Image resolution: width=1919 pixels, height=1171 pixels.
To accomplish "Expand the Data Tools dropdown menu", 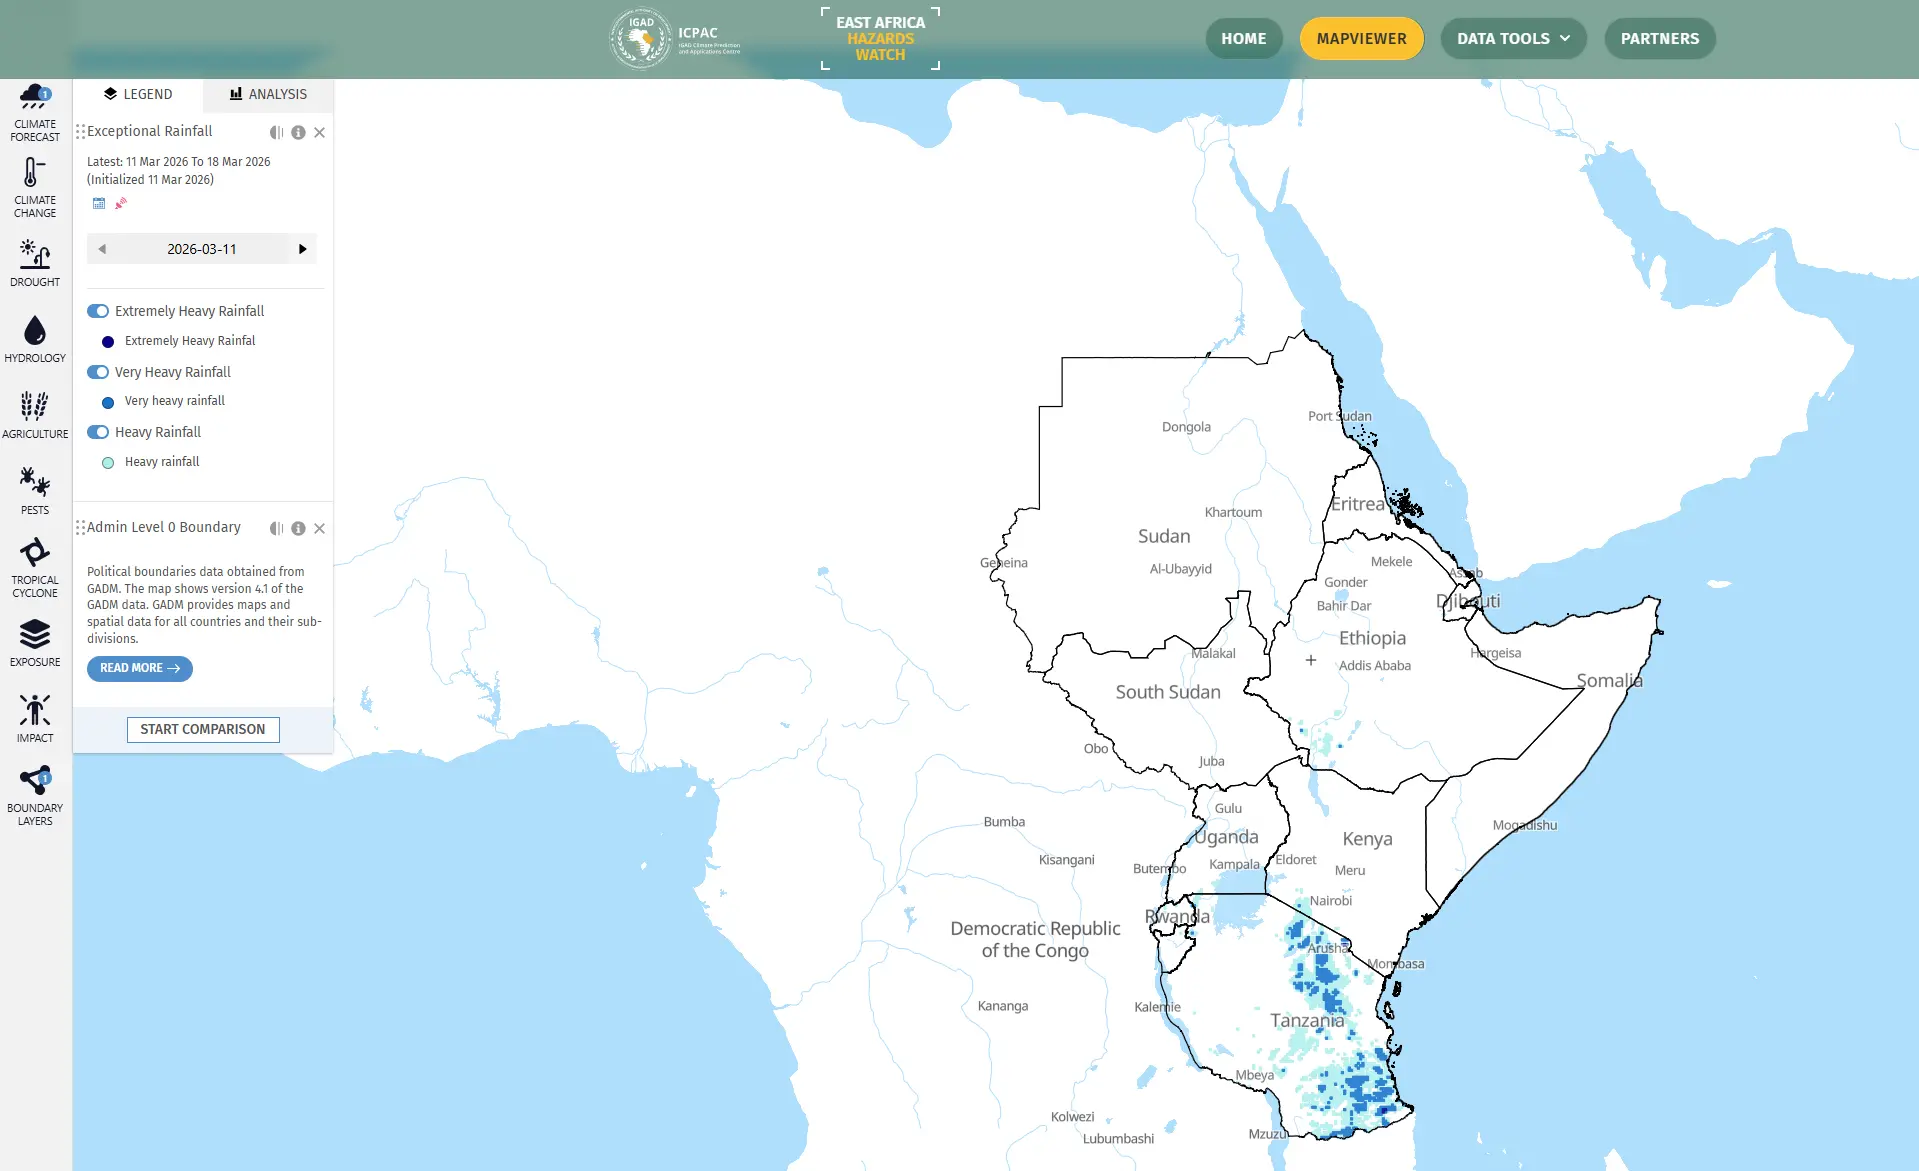I will (1513, 39).
